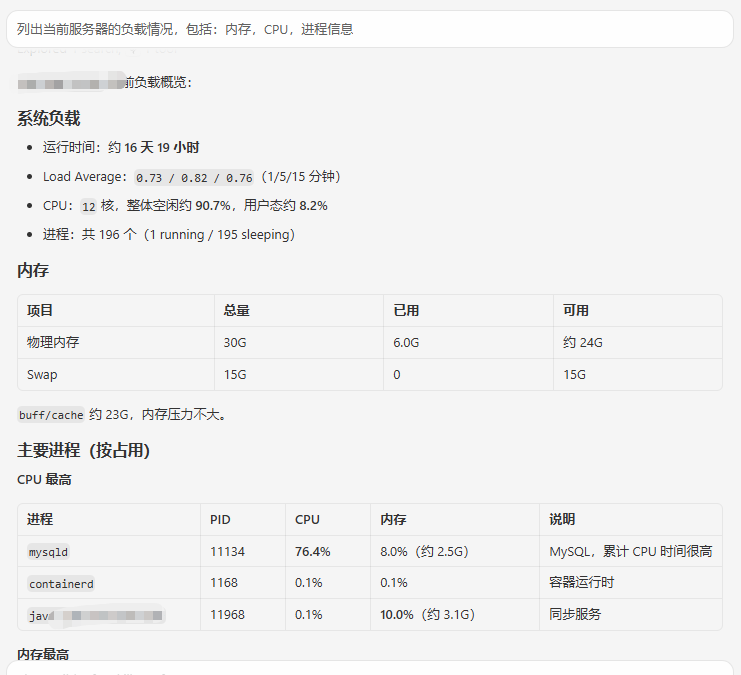
Task: Click the '说明' column header
Action: [562, 519]
